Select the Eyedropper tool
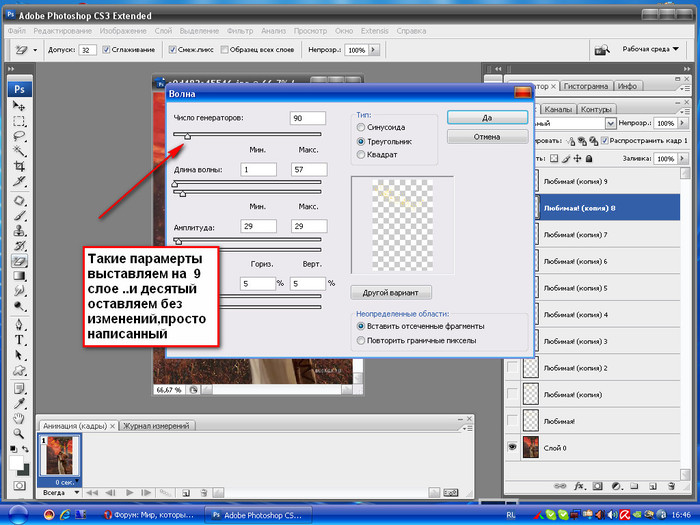Screen dimensions: 700x525 19,404
